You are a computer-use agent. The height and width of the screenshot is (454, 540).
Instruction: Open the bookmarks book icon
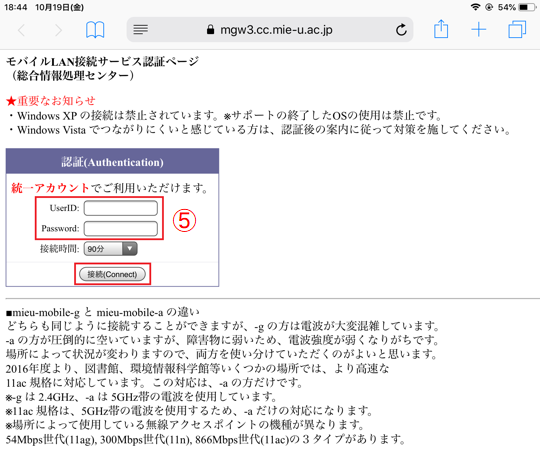95,30
